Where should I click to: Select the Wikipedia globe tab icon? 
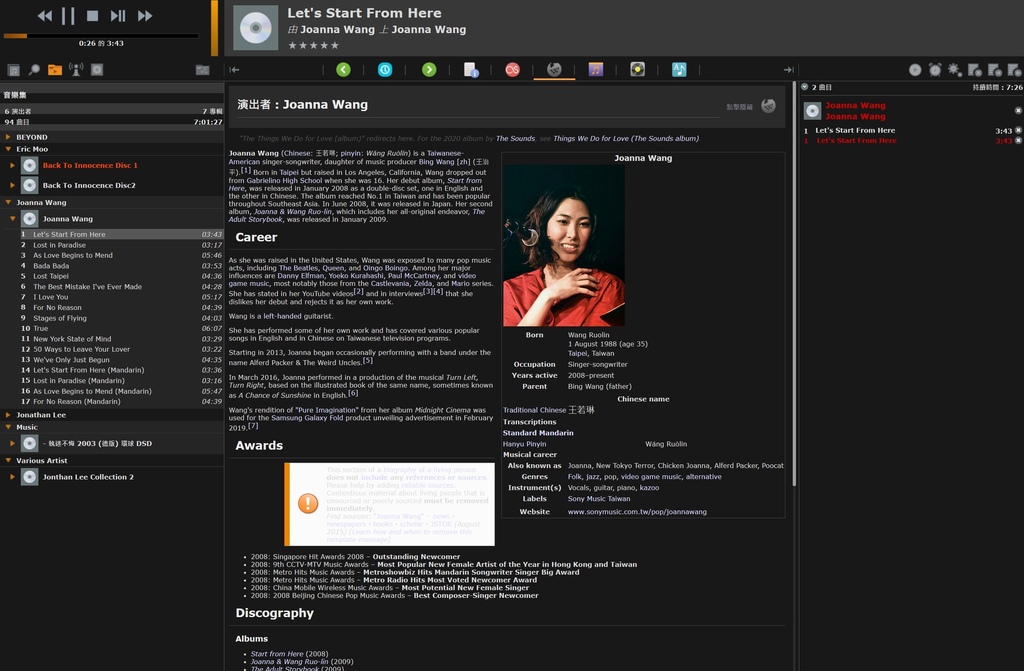(554, 69)
